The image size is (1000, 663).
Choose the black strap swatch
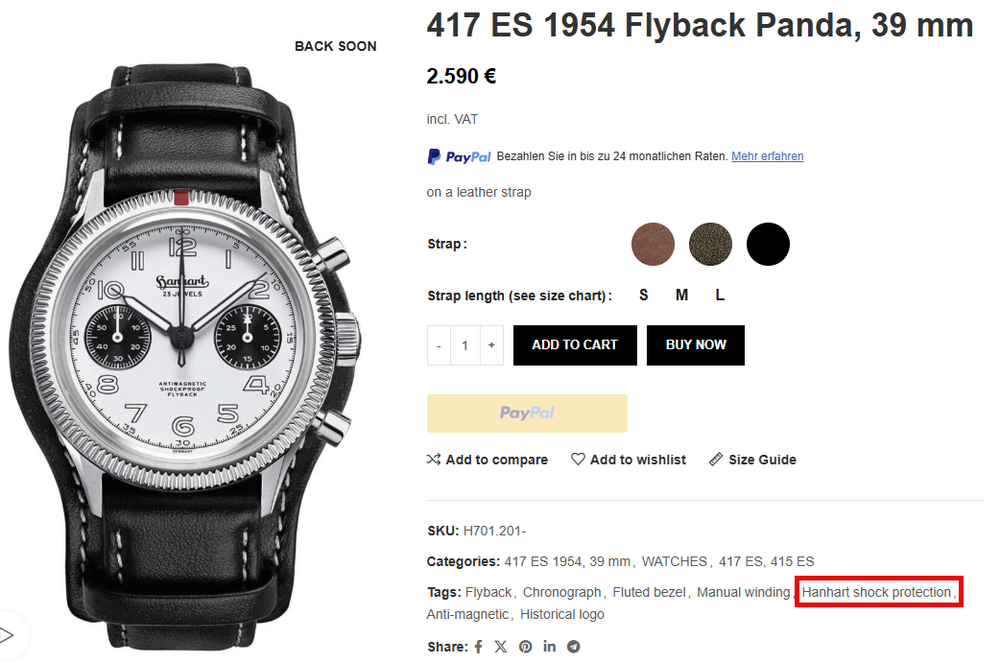(768, 244)
